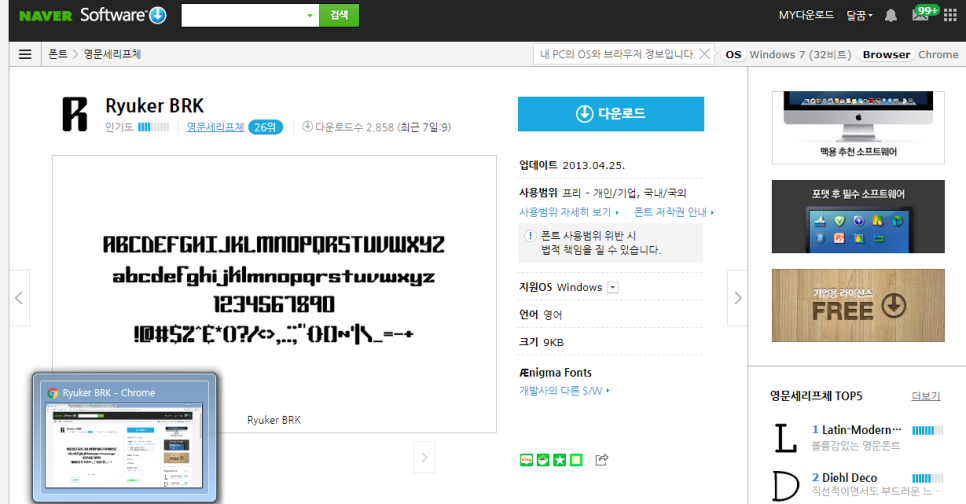Open 사용범위 자세히 보기 link
The width and height of the screenshot is (966, 504).
tap(569, 212)
